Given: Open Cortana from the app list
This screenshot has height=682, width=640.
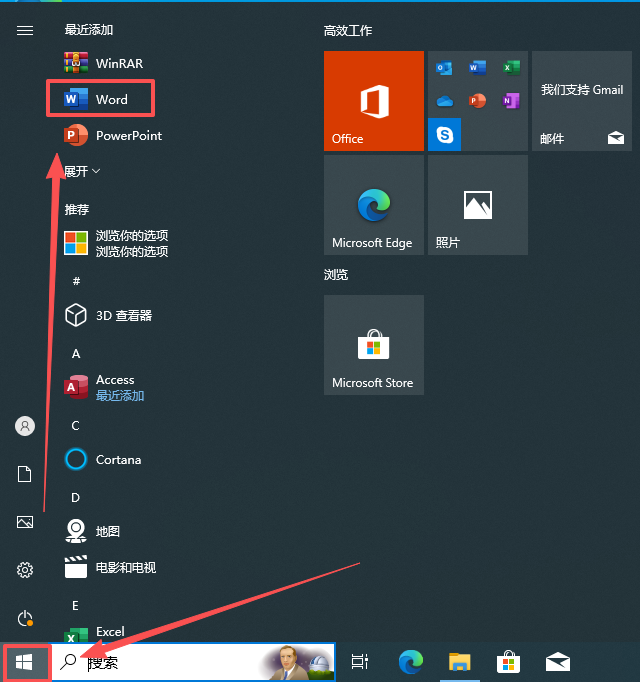Looking at the screenshot, I should pyautogui.click(x=103, y=460).
